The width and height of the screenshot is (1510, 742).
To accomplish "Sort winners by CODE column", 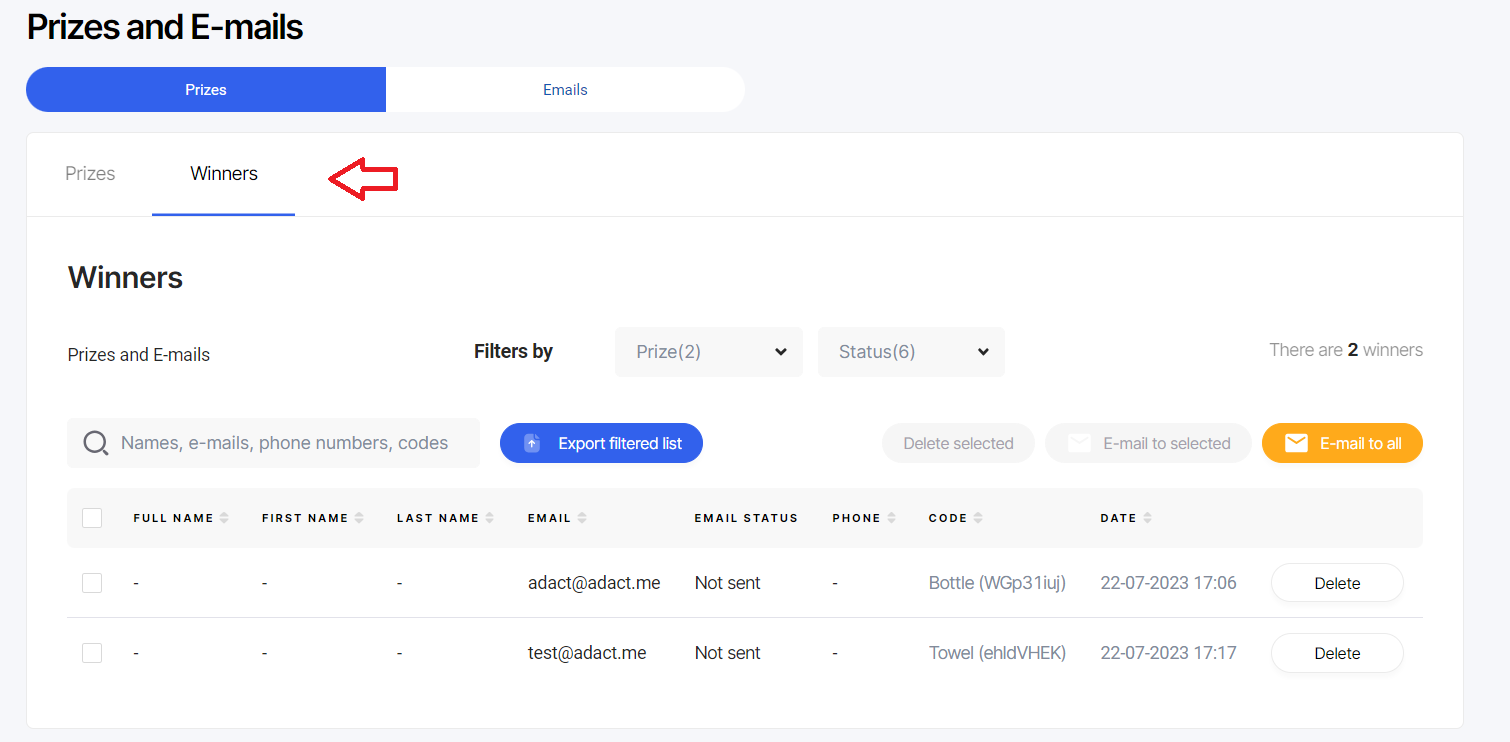I will pos(980,517).
